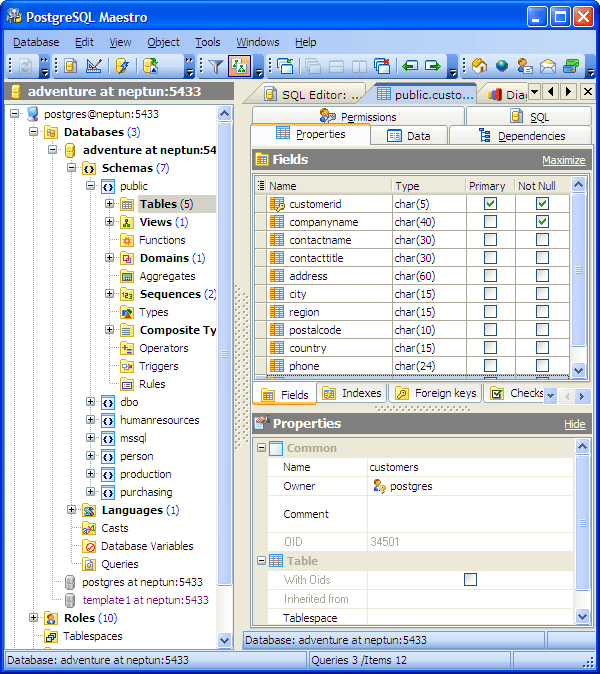Click the envelope mail toolbar icon
The height and width of the screenshot is (674, 600).
coord(548,66)
